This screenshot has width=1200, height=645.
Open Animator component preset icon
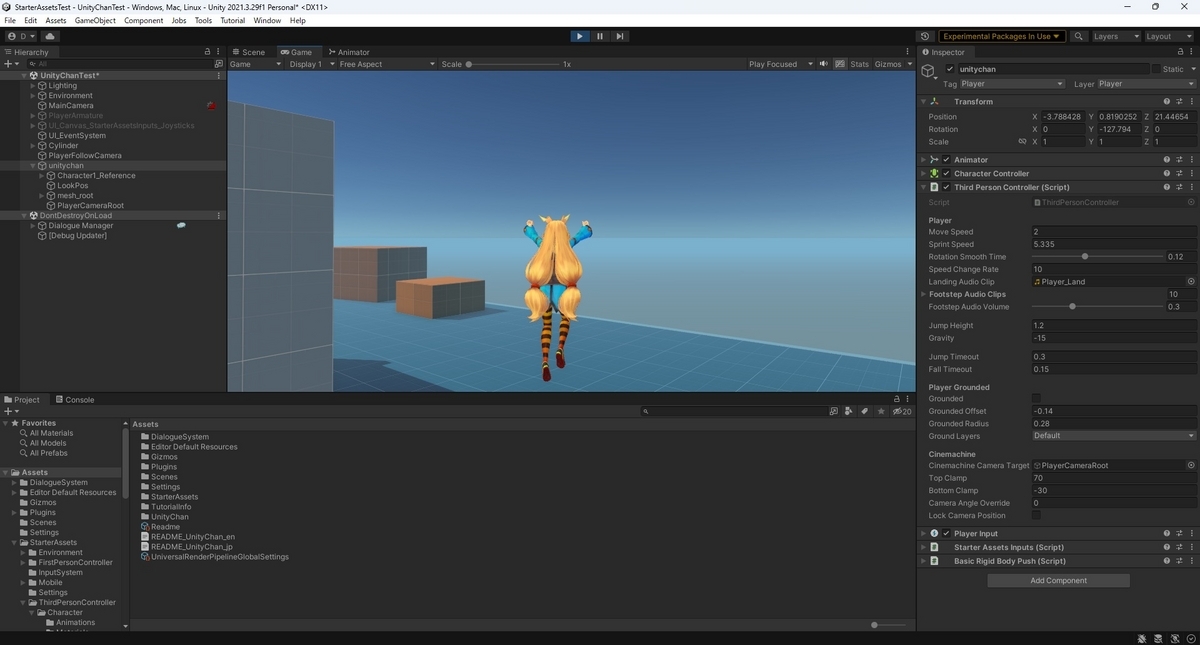coord(1179,159)
